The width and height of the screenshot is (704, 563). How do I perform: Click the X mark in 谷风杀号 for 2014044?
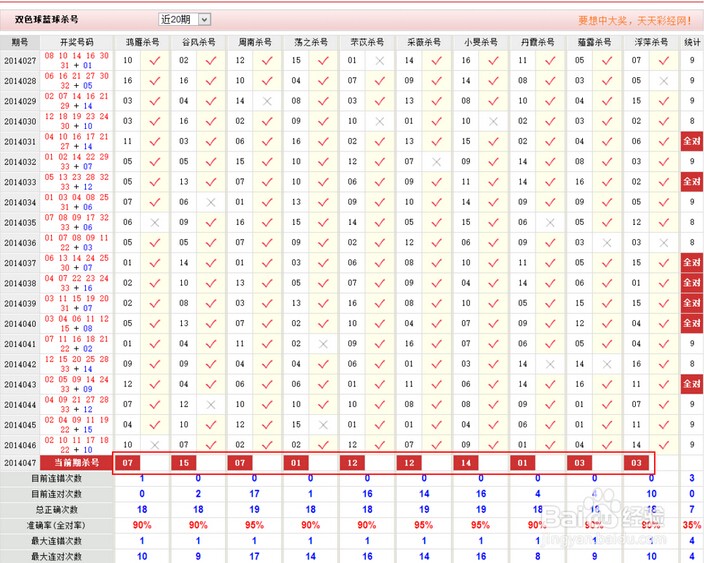click(211, 405)
